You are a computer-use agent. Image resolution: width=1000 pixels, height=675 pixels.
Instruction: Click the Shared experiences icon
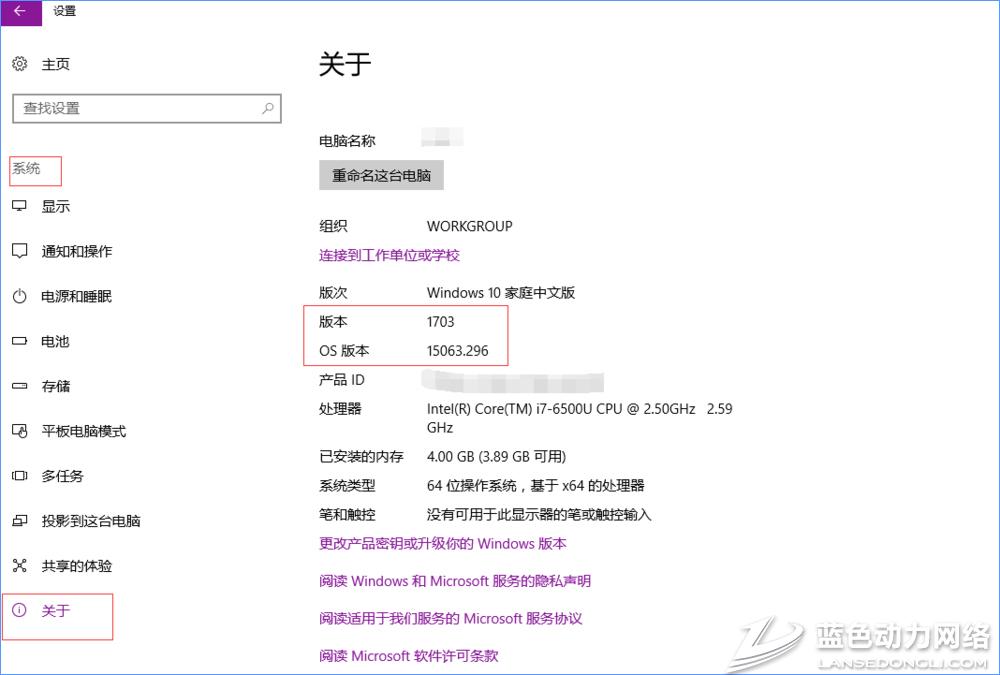point(19,566)
